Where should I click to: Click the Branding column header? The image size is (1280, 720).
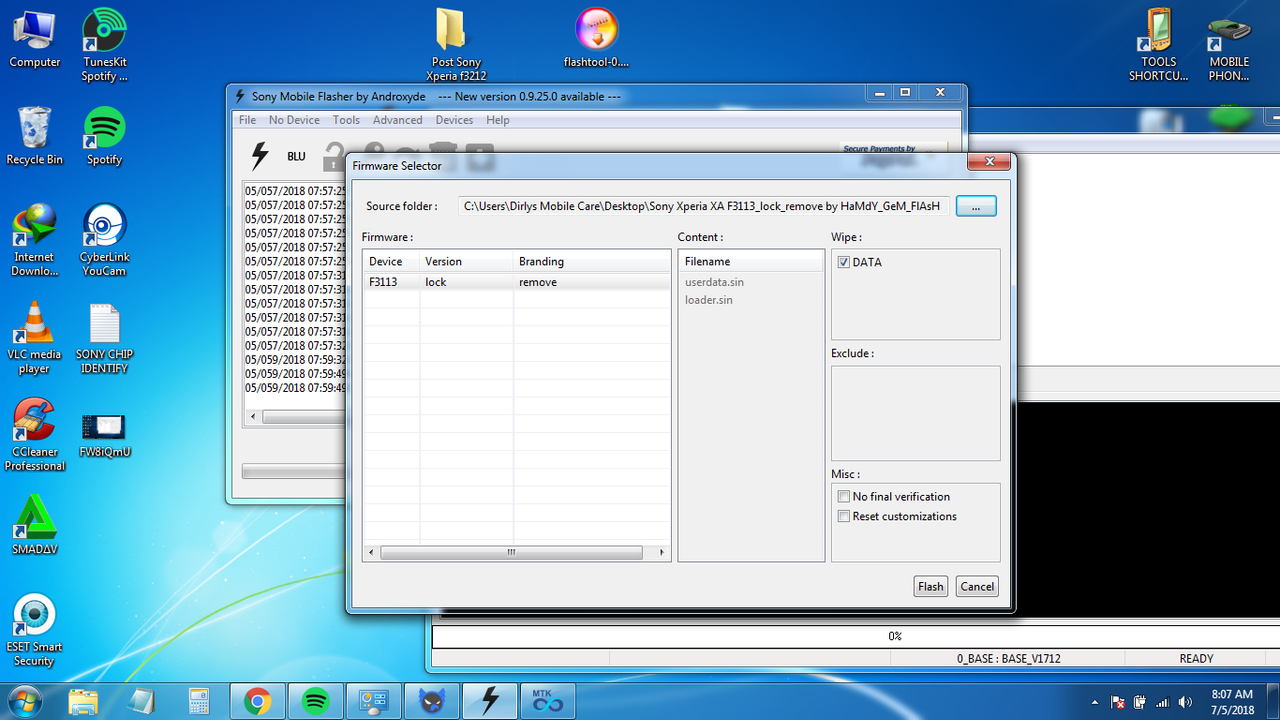(x=591, y=261)
